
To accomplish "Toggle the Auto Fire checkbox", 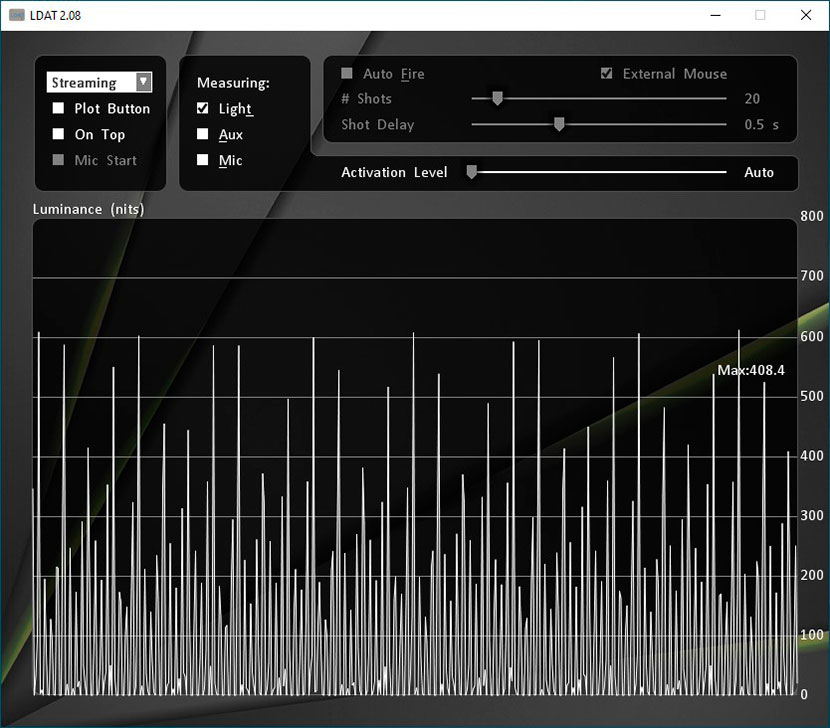I will (347, 73).
